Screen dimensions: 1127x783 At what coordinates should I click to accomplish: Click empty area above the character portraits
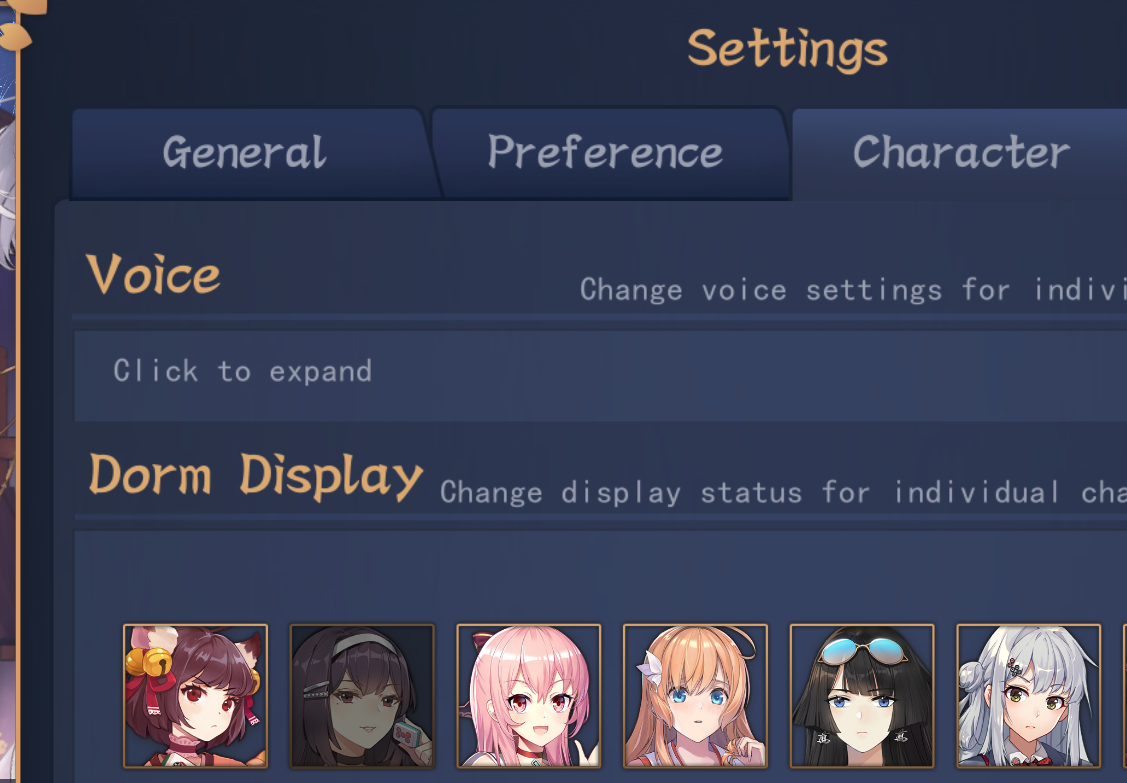coord(601,575)
